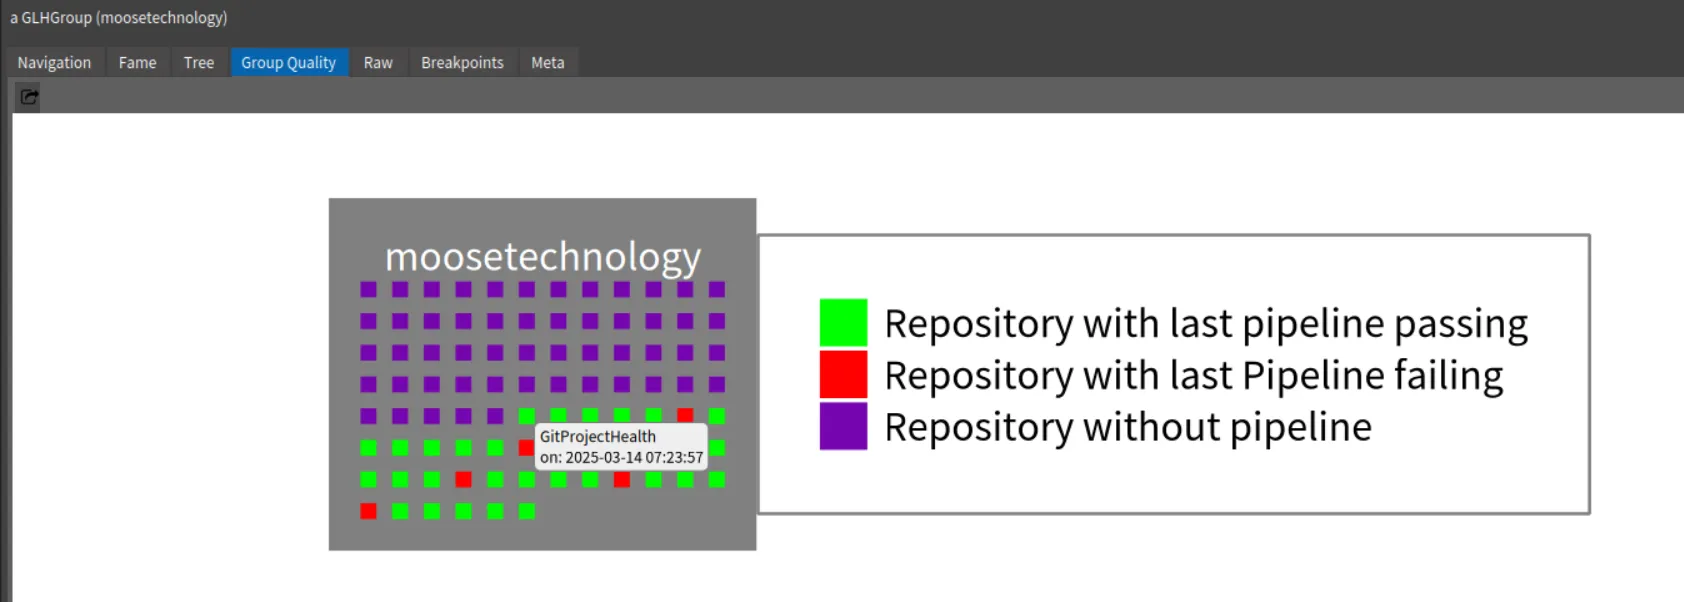Select the last green square in the bottom row
The height and width of the screenshot is (602, 1684).
point(526,511)
